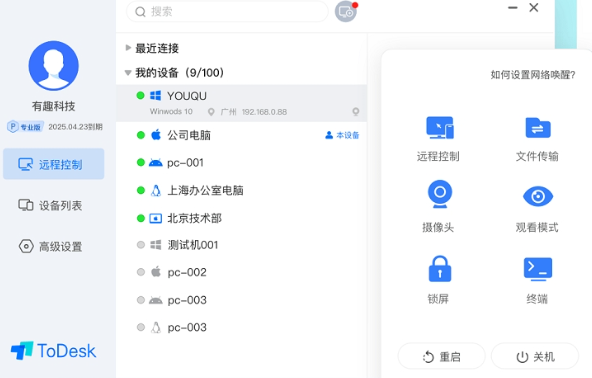
Task: Open the Terminal (终端) icon
Action: (x=538, y=269)
